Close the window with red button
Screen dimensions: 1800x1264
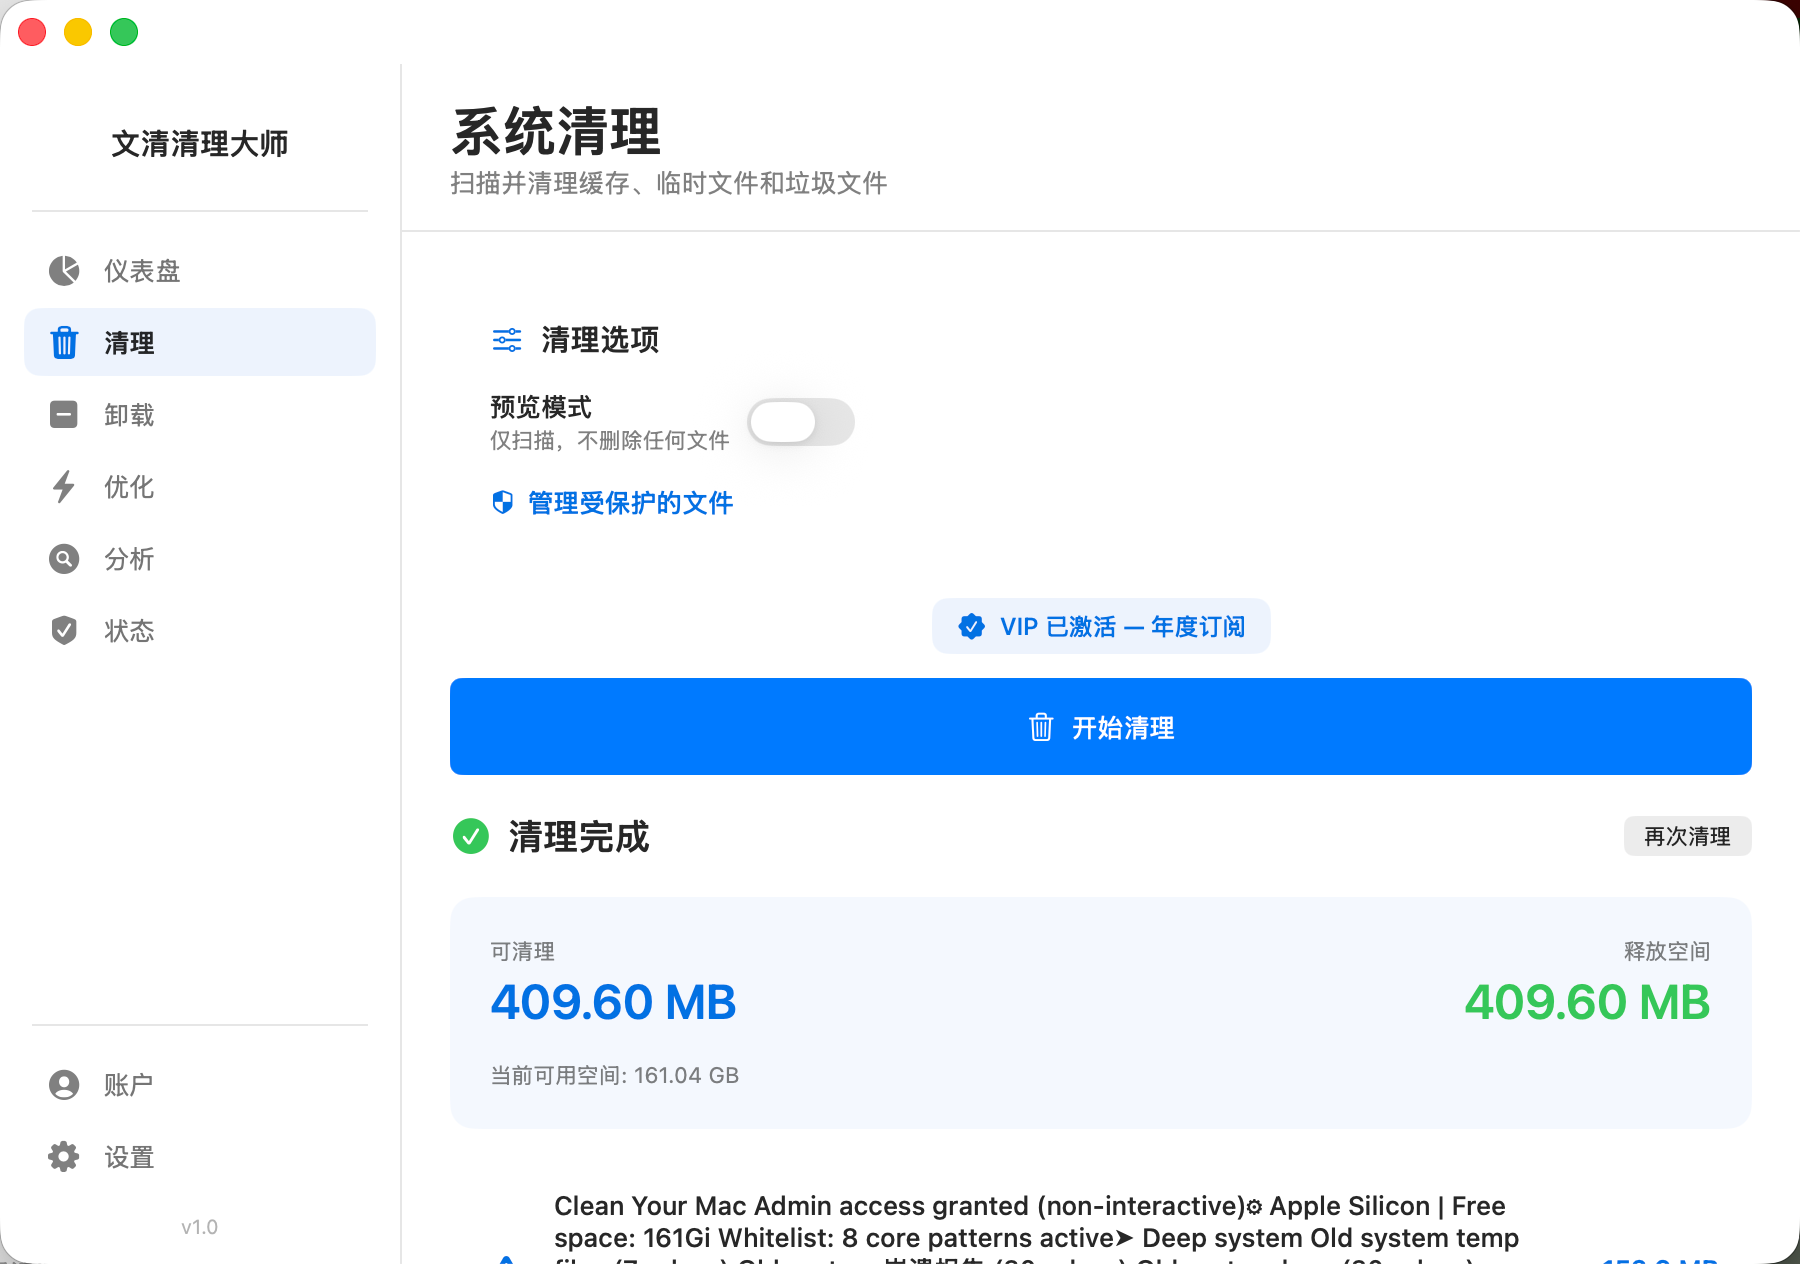[x=32, y=32]
